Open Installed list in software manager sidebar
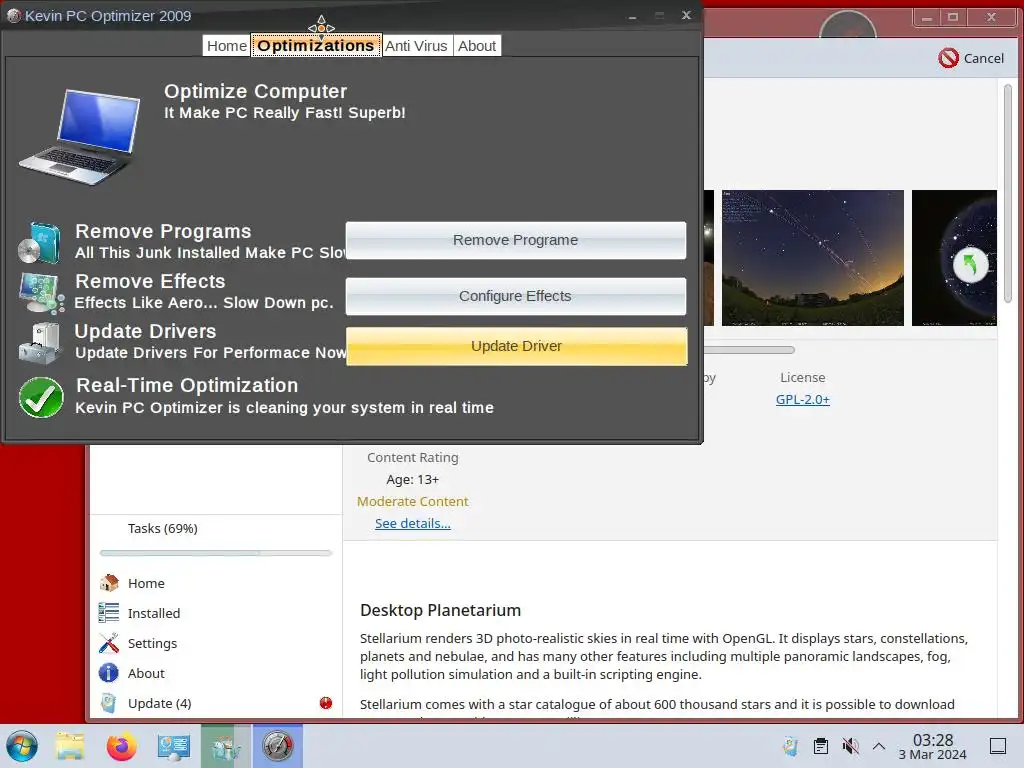The width and height of the screenshot is (1024, 768). [153, 613]
